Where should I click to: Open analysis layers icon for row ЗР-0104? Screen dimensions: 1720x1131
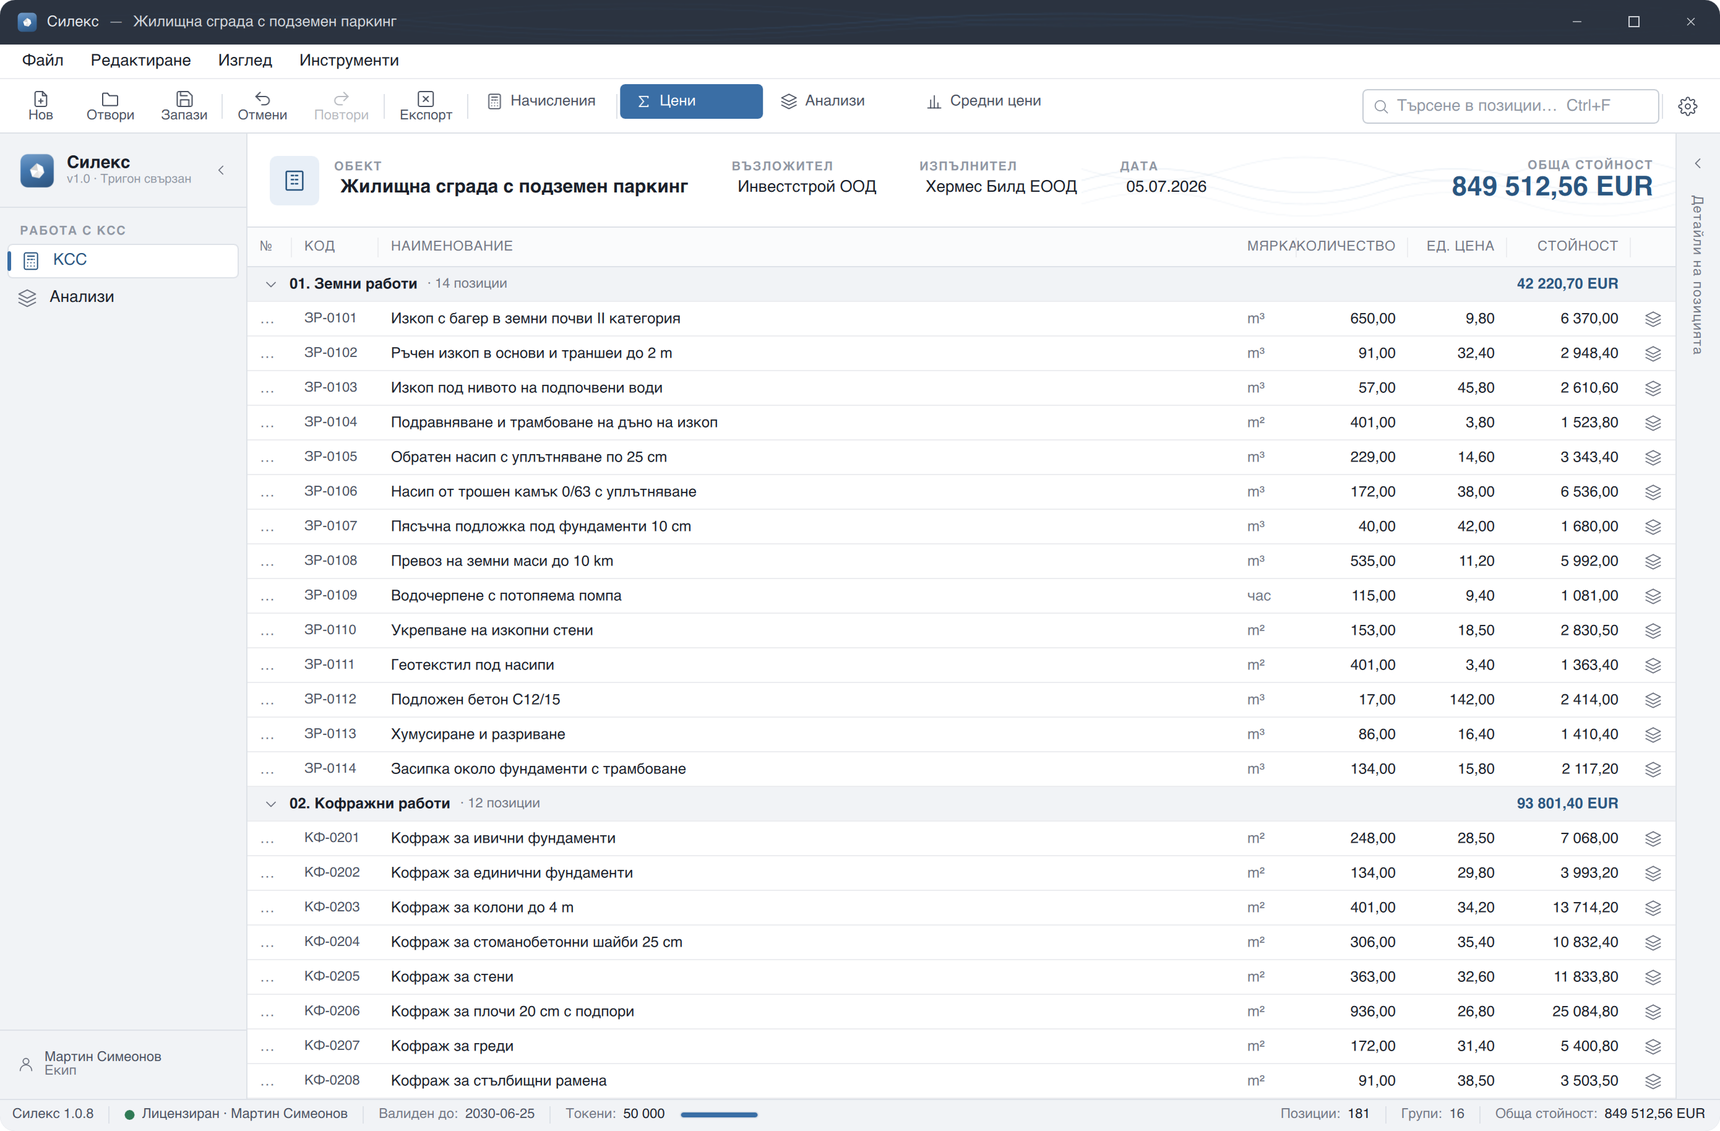click(1653, 423)
